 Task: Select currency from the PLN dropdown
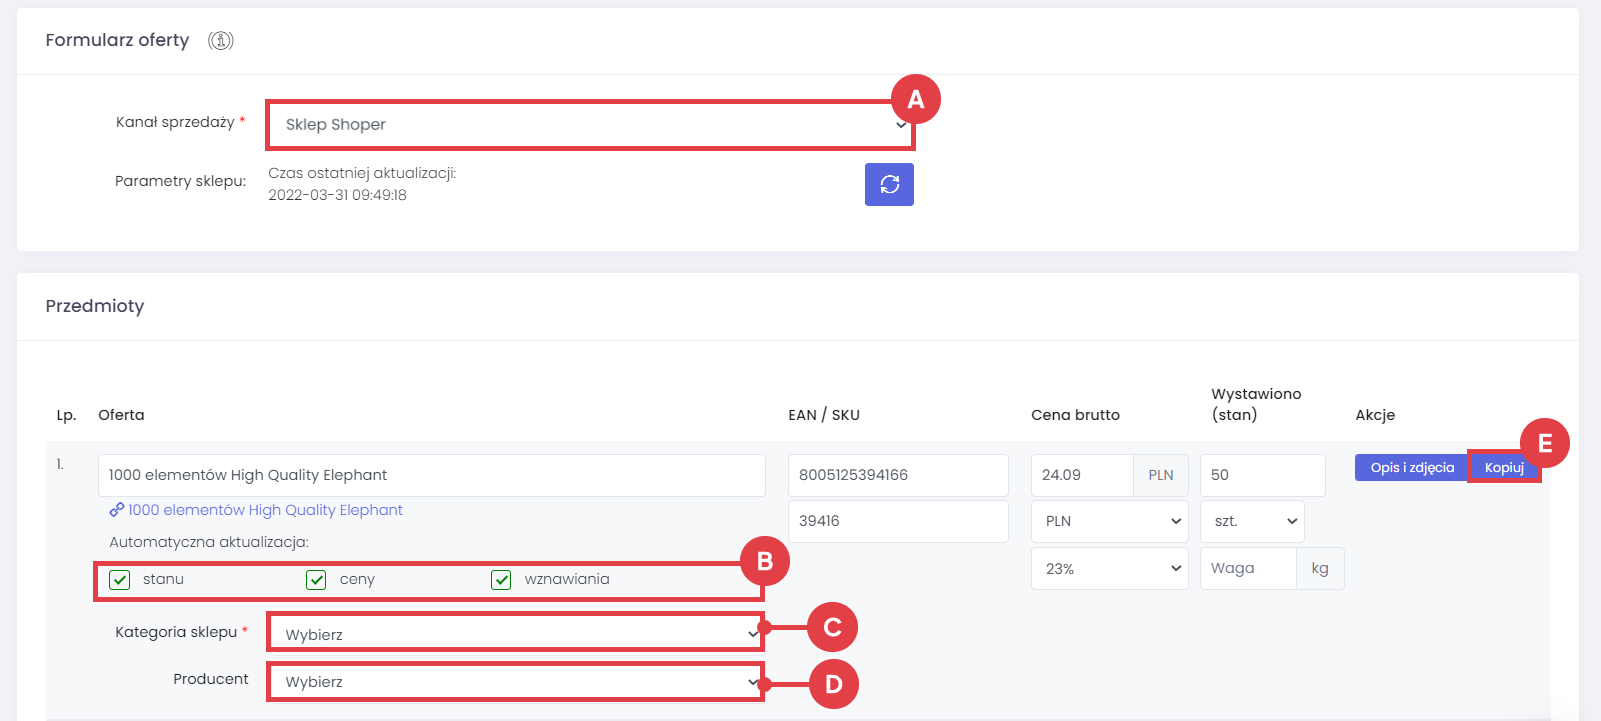pos(1109,521)
